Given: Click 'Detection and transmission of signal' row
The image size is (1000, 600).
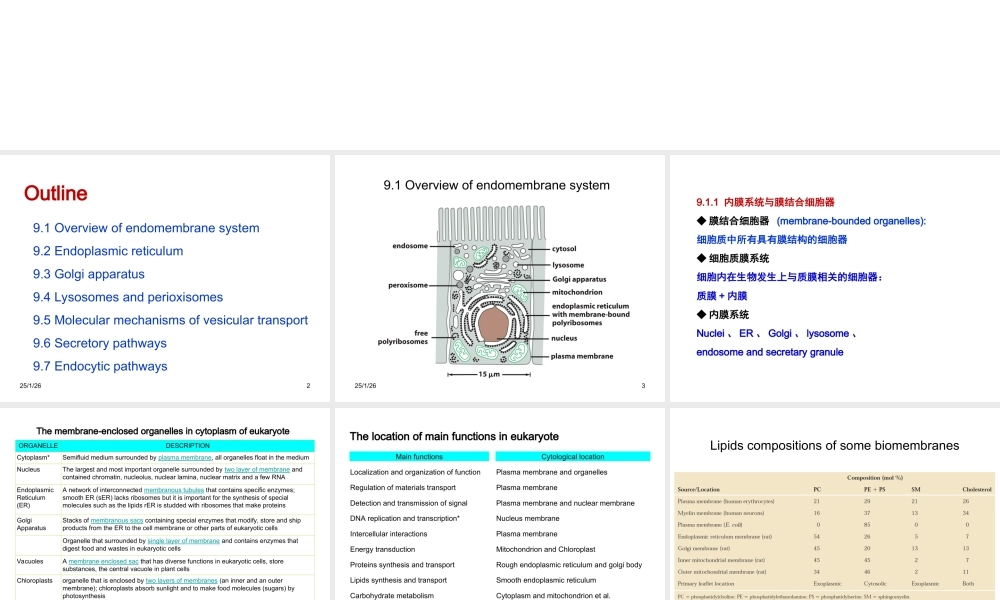Looking at the screenshot, I should (x=408, y=503).
